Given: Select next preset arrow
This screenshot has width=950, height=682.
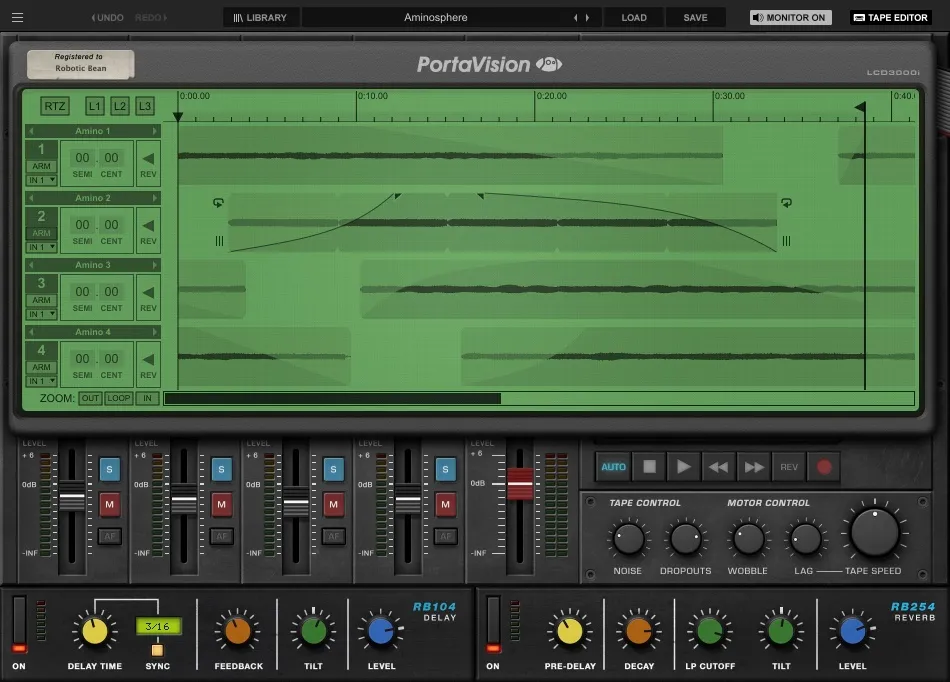Looking at the screenshot, I should click(587, 18).
